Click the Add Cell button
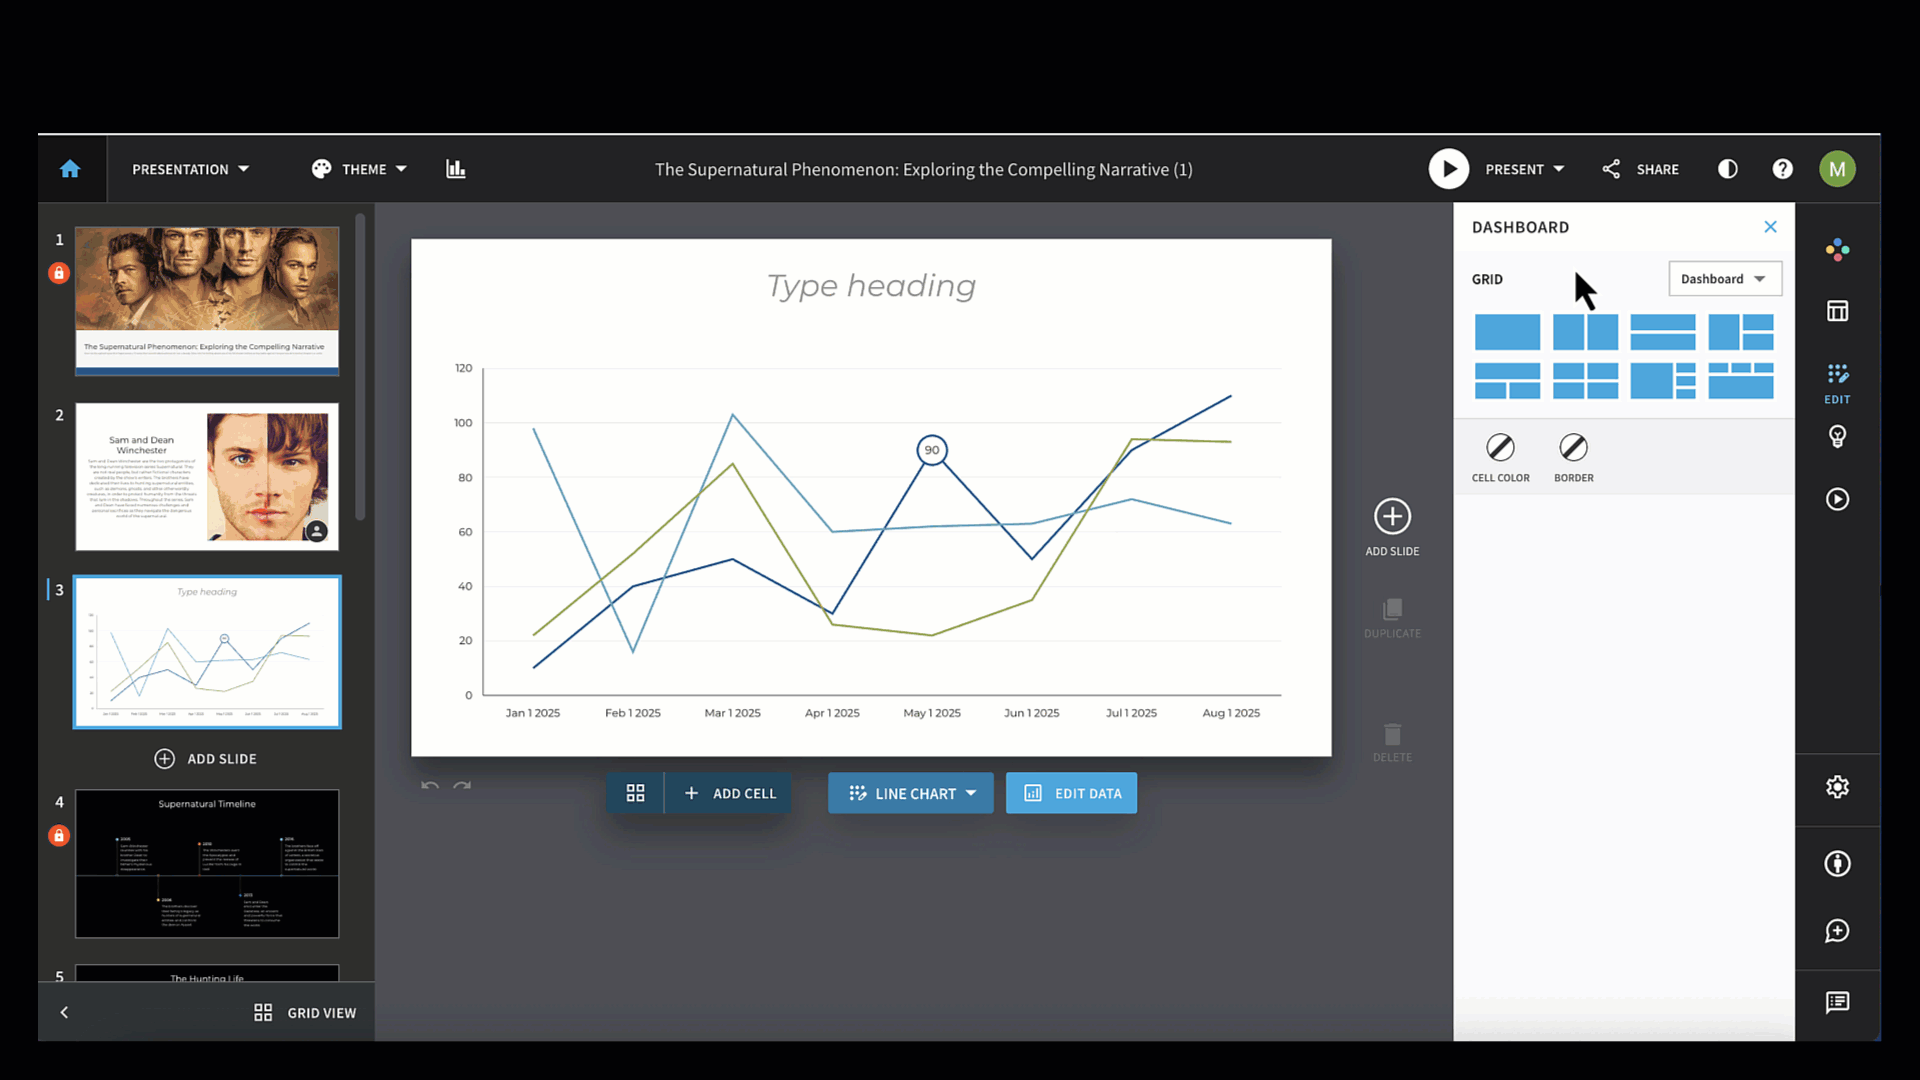 [729, 793]
